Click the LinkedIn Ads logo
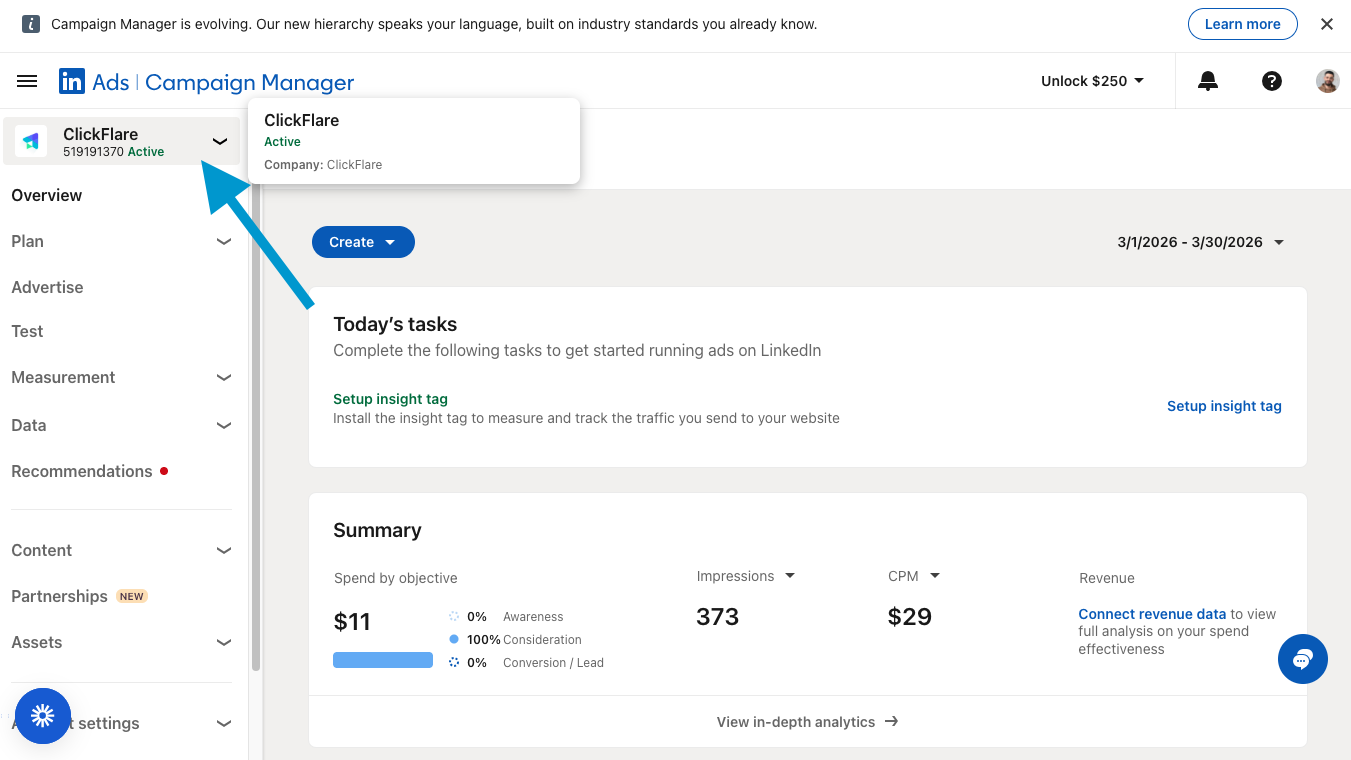 [72, 82]
